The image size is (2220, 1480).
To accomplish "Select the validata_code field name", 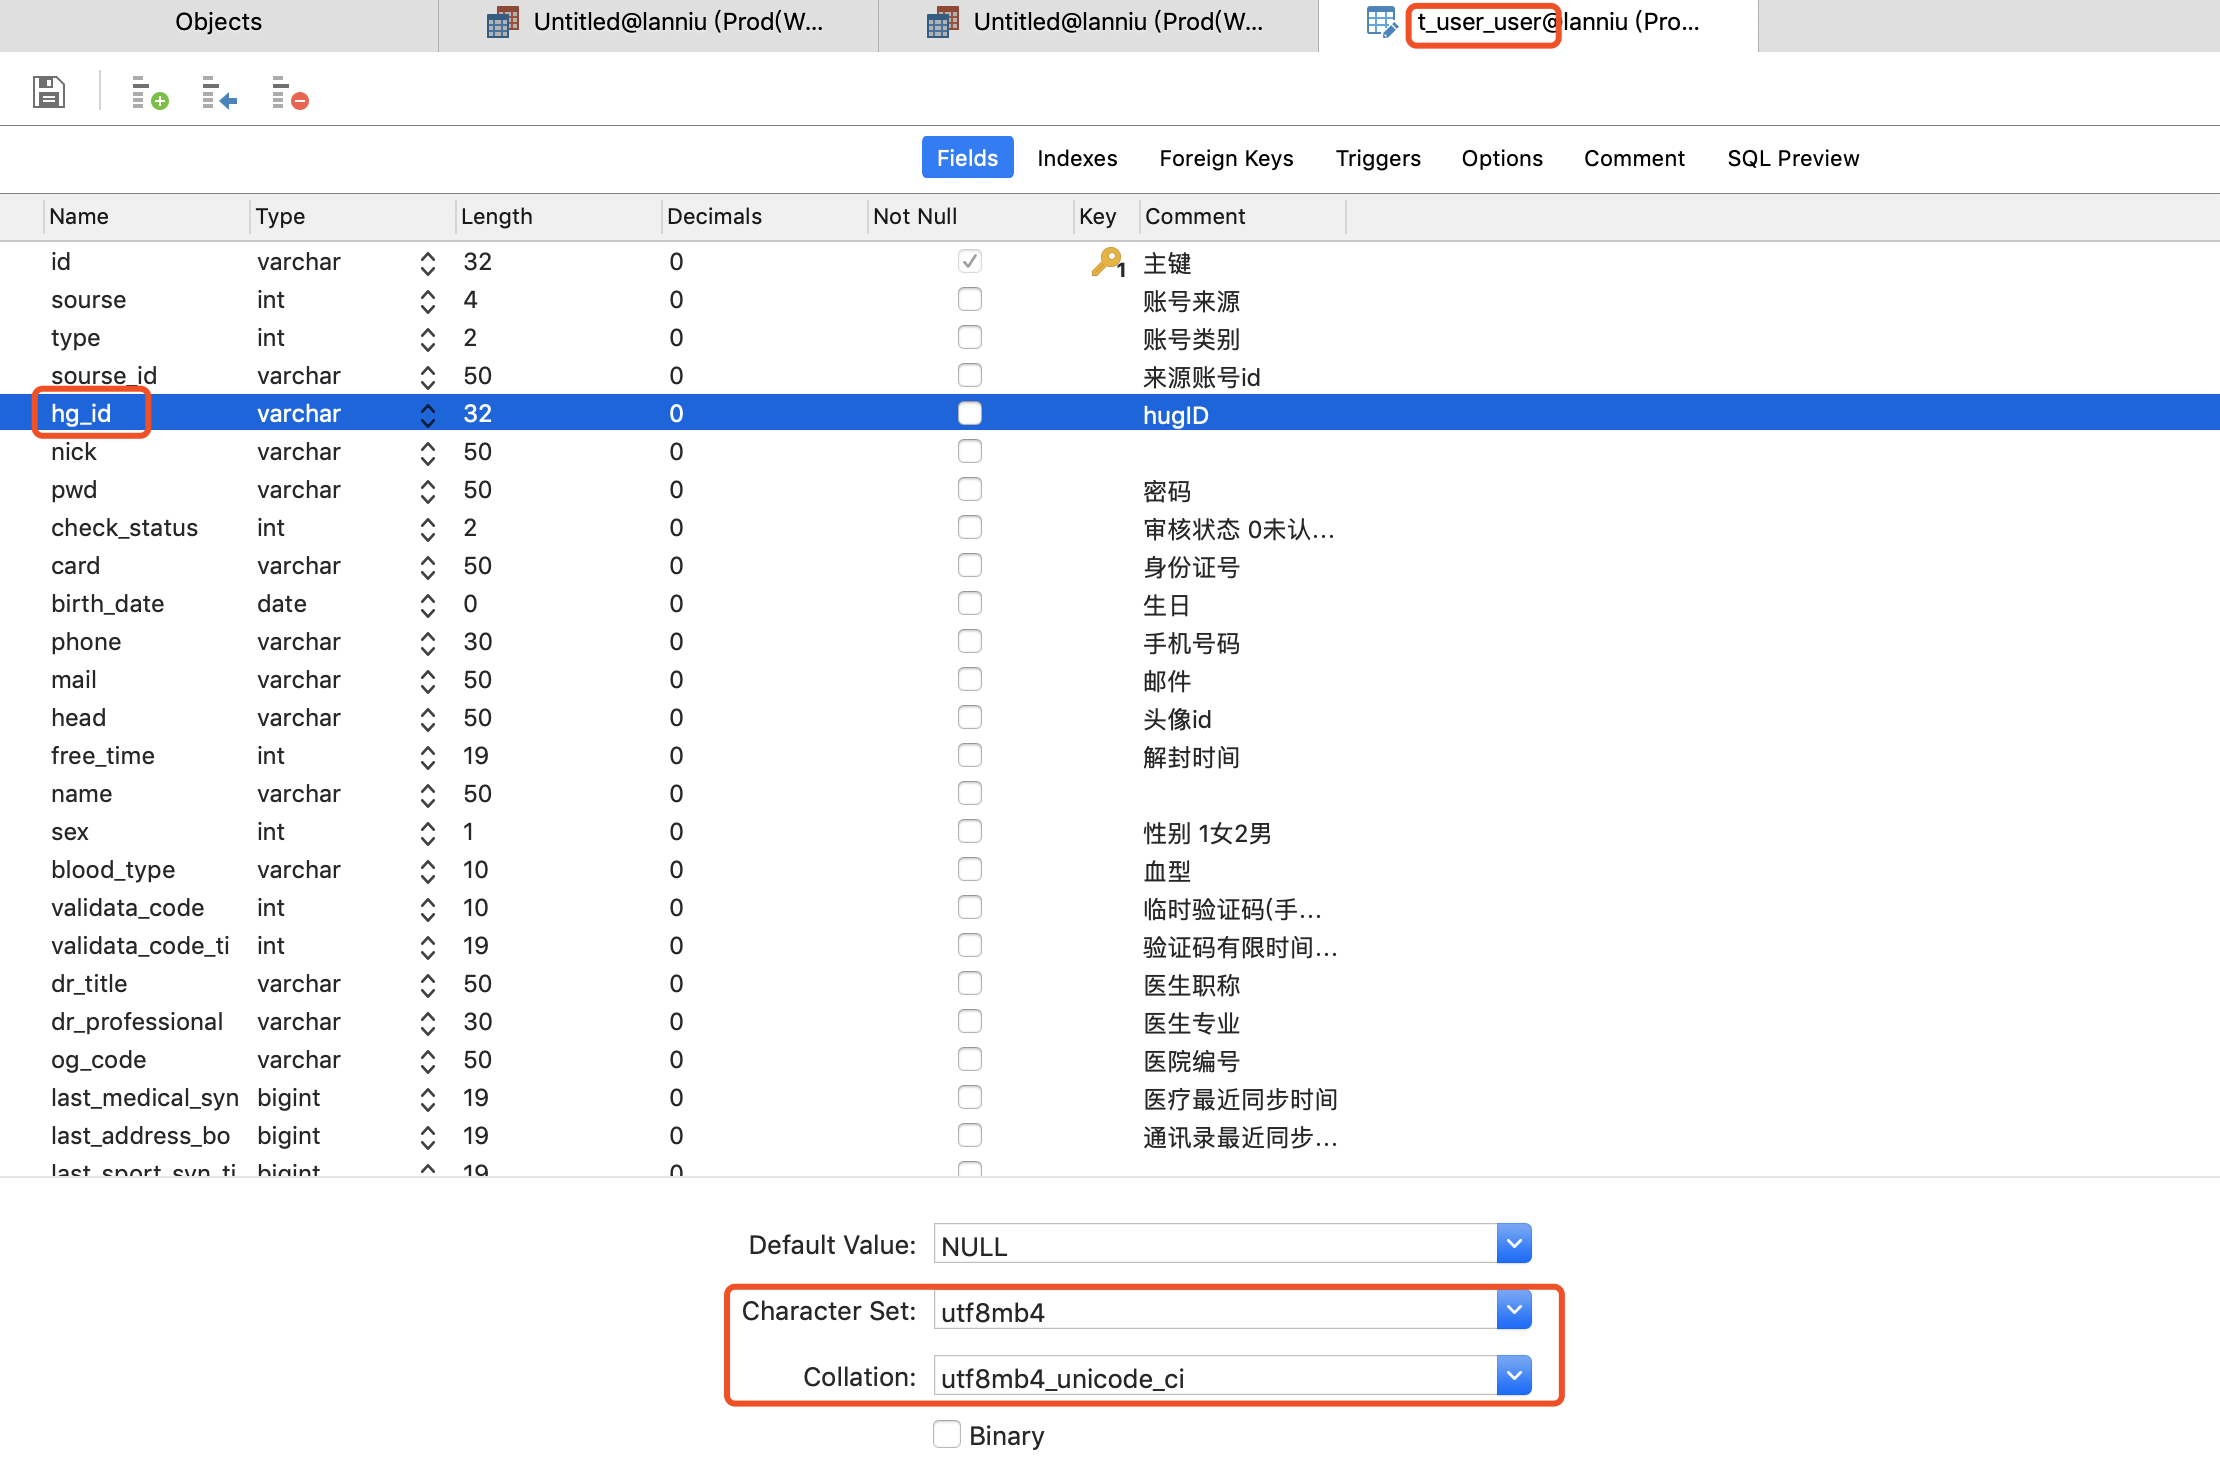I will pyautogui.click(x=128, y=908).
